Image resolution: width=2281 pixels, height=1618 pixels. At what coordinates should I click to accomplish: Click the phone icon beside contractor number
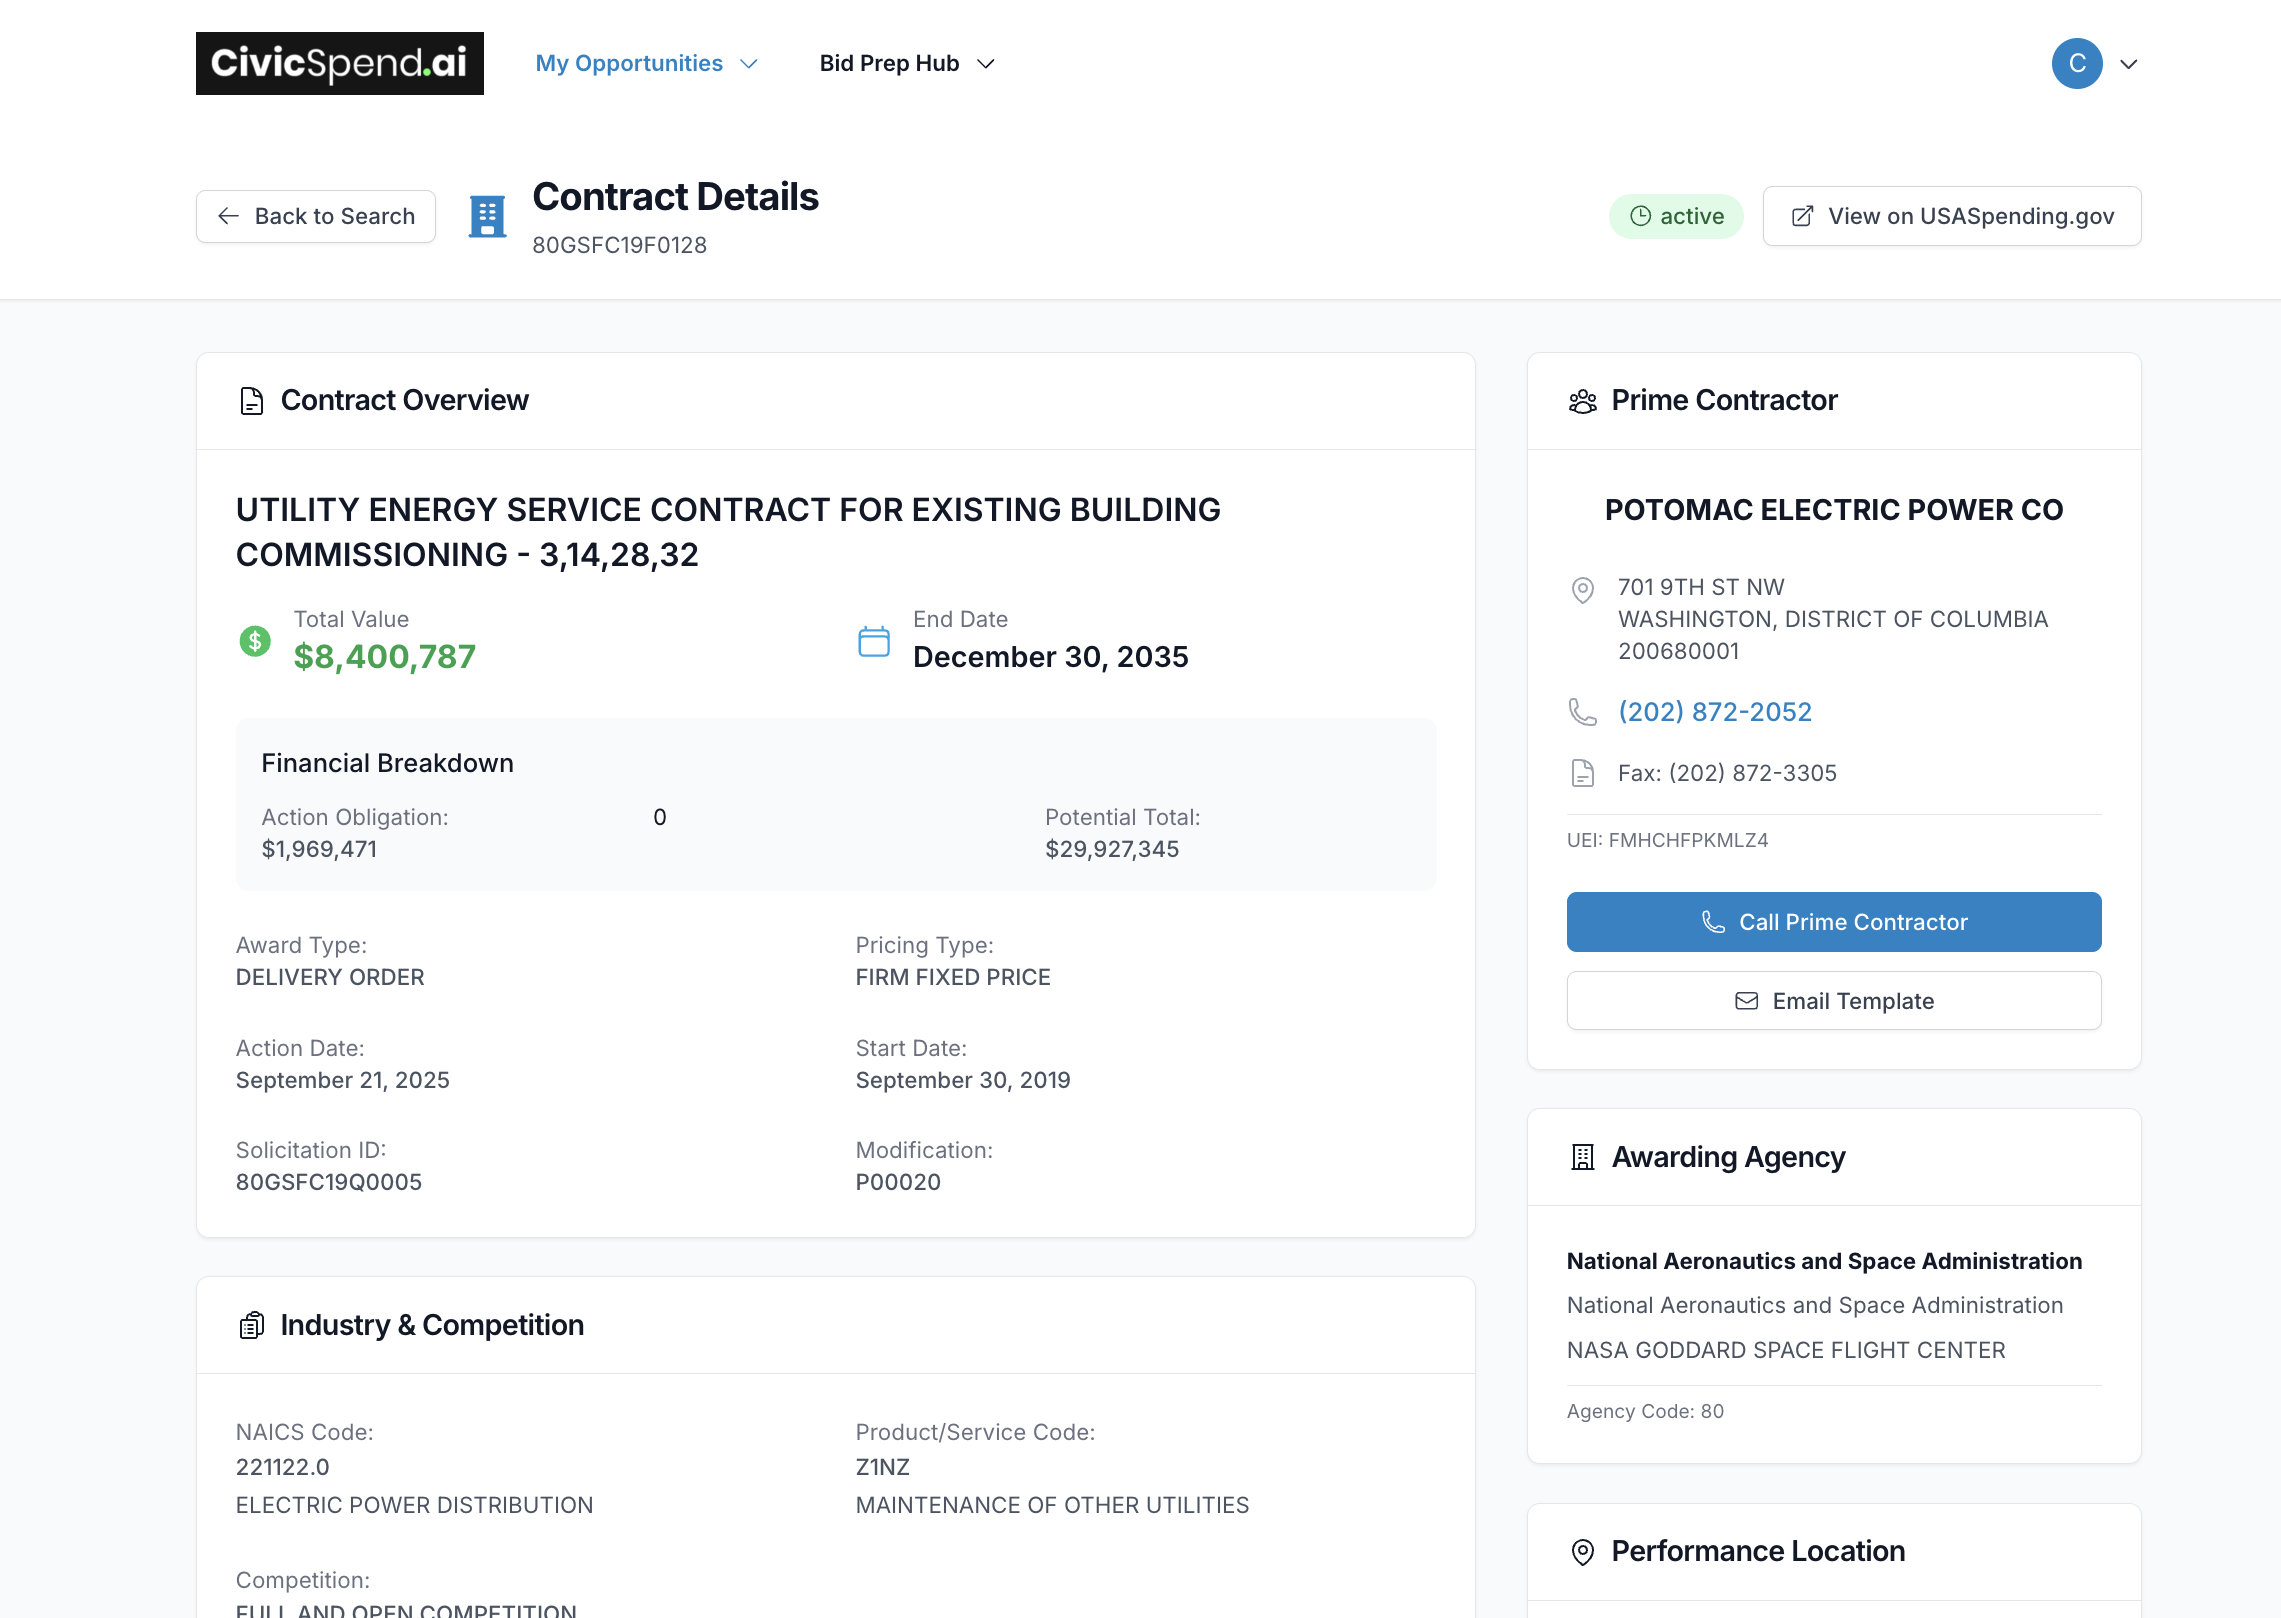(x=1582, y=712)
